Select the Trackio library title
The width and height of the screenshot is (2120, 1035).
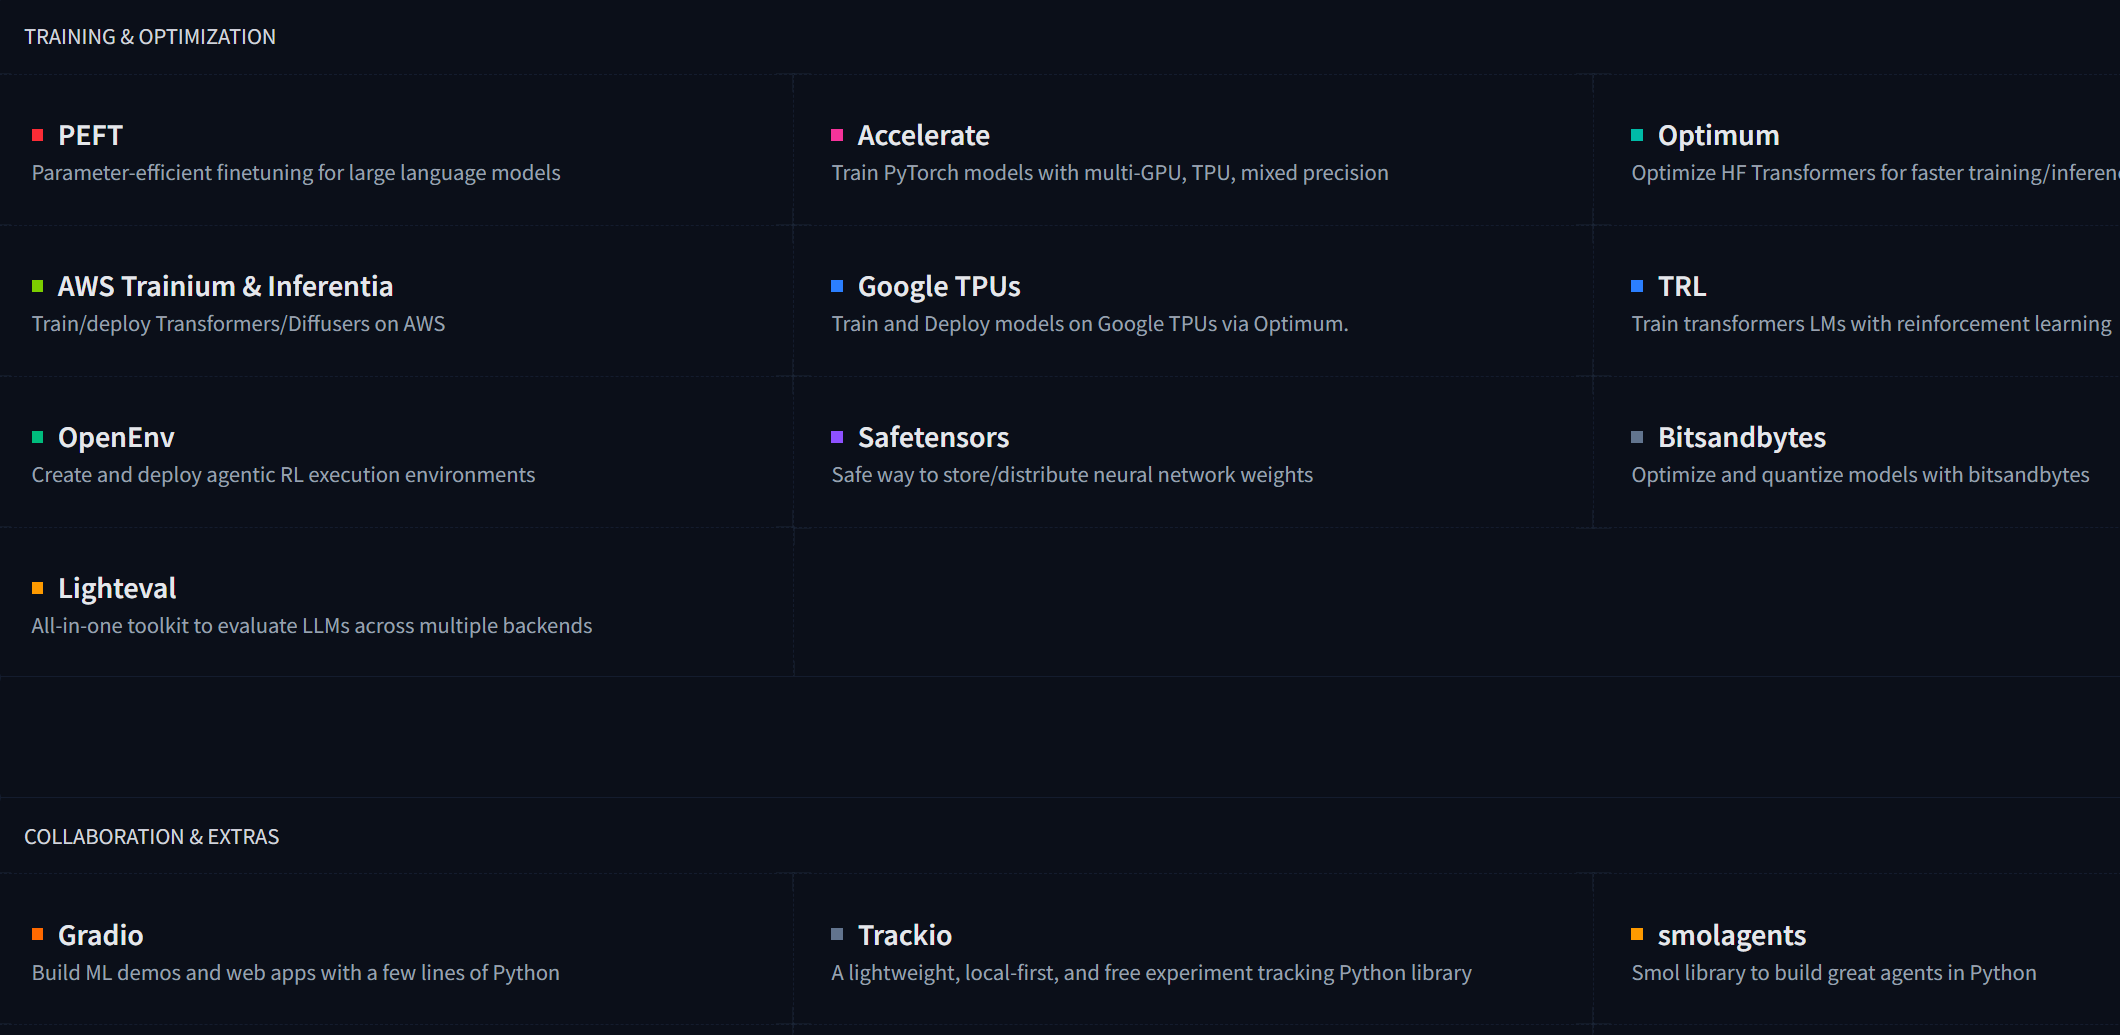tap(905, 935)
